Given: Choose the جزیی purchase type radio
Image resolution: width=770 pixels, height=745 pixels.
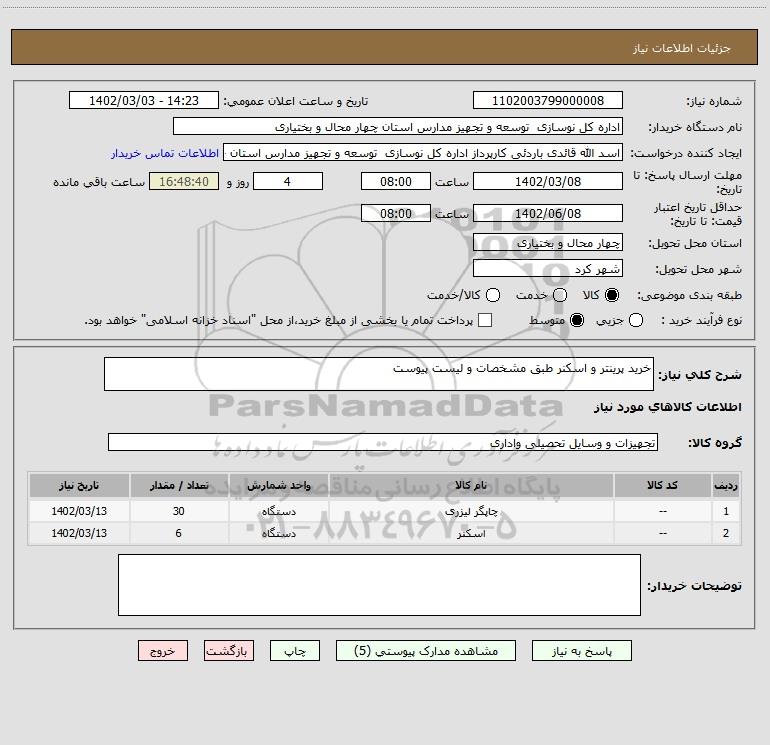Looking at the screenshot, I should [x=636, y=320].
